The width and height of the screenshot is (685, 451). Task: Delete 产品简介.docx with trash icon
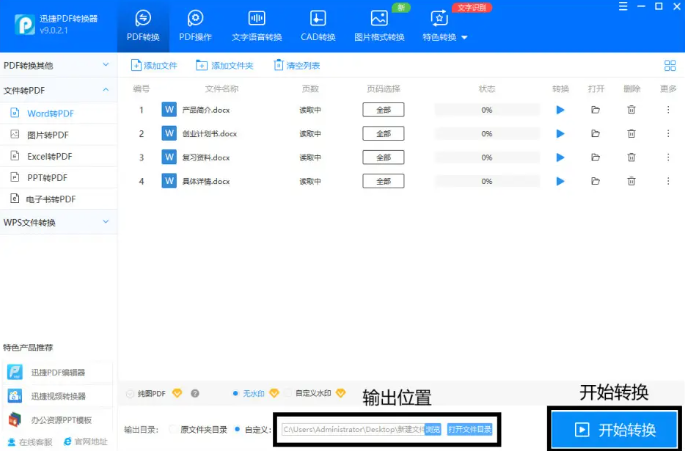[631, 110]
